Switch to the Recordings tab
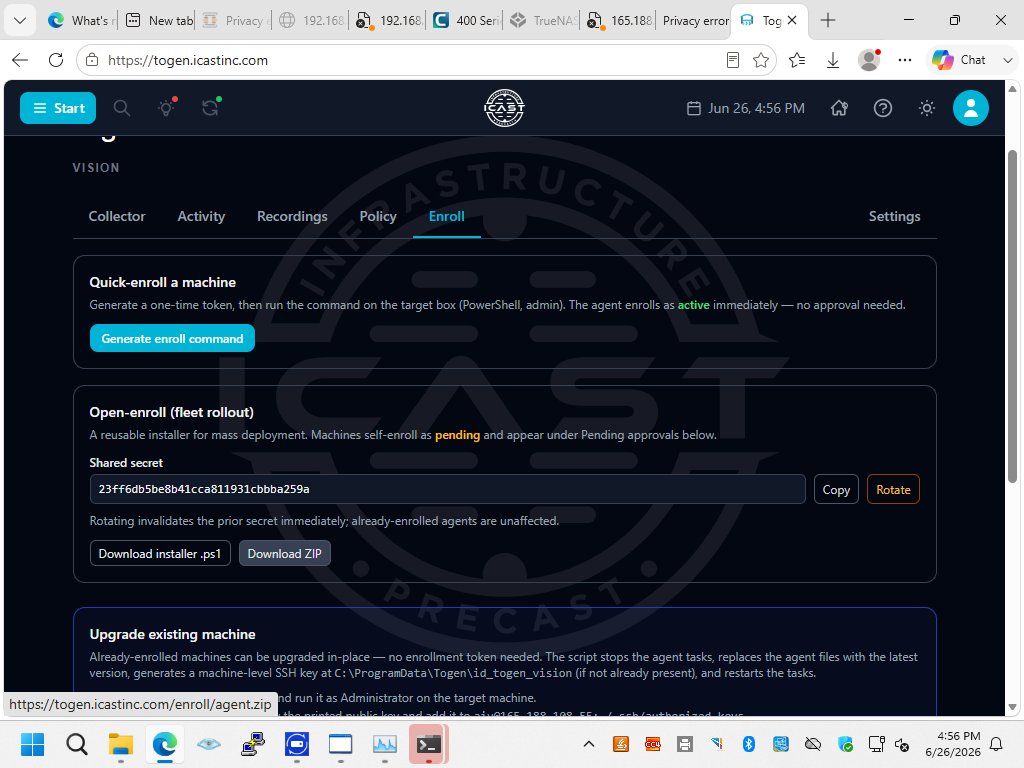Viewport: 1024px width, 768px height. [292, 216]
